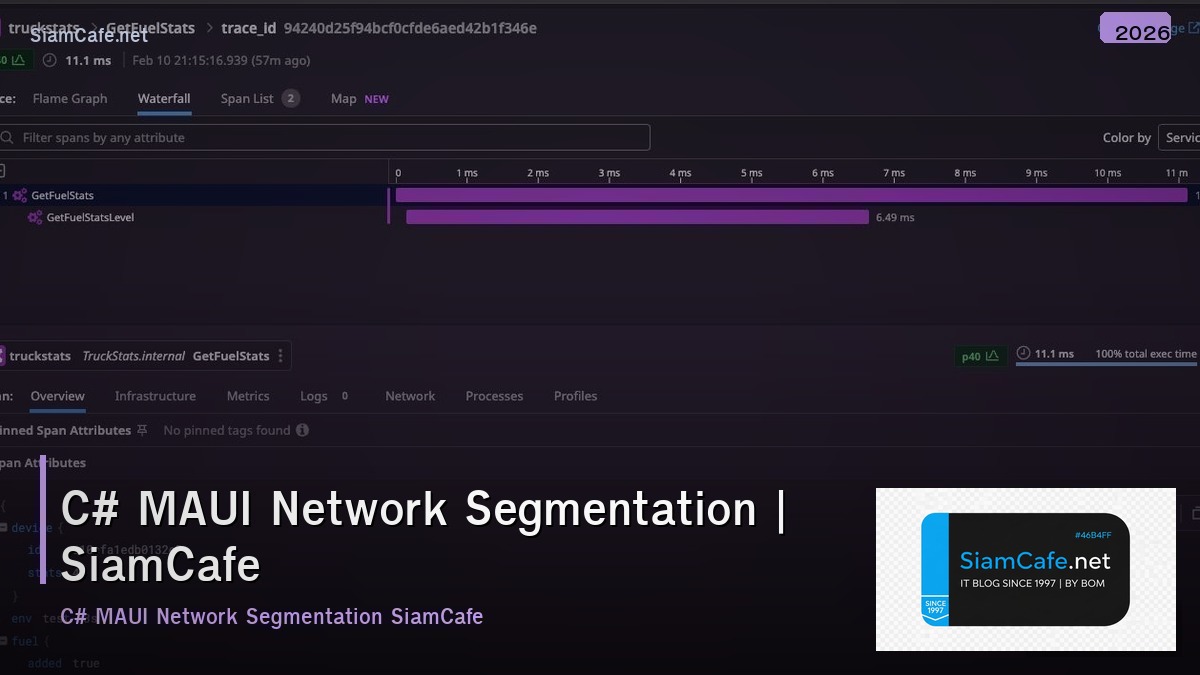
Task: Click the pin icon beside Pinned Span Attributes
Action: click(141, 430)
